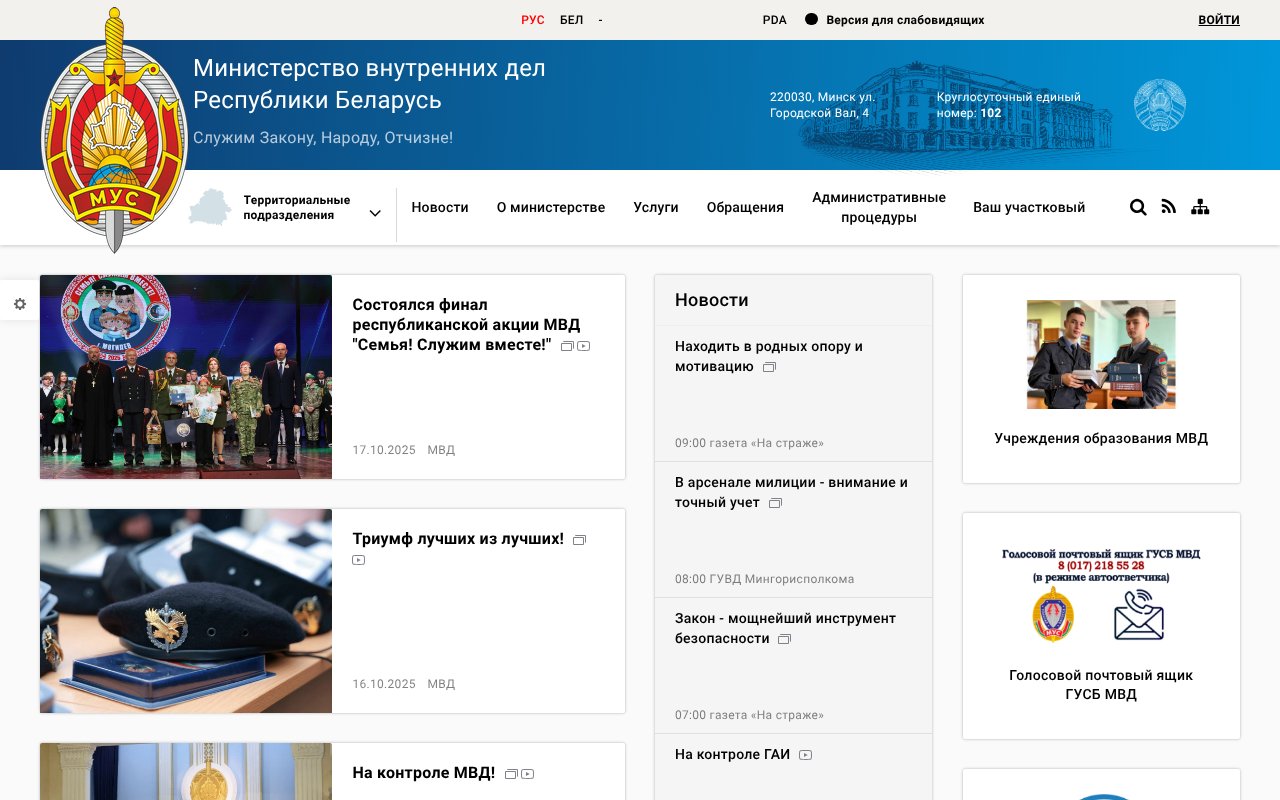Click the RSS feed icon
The image size is (1280, 800).
(x=1168, y=206)
